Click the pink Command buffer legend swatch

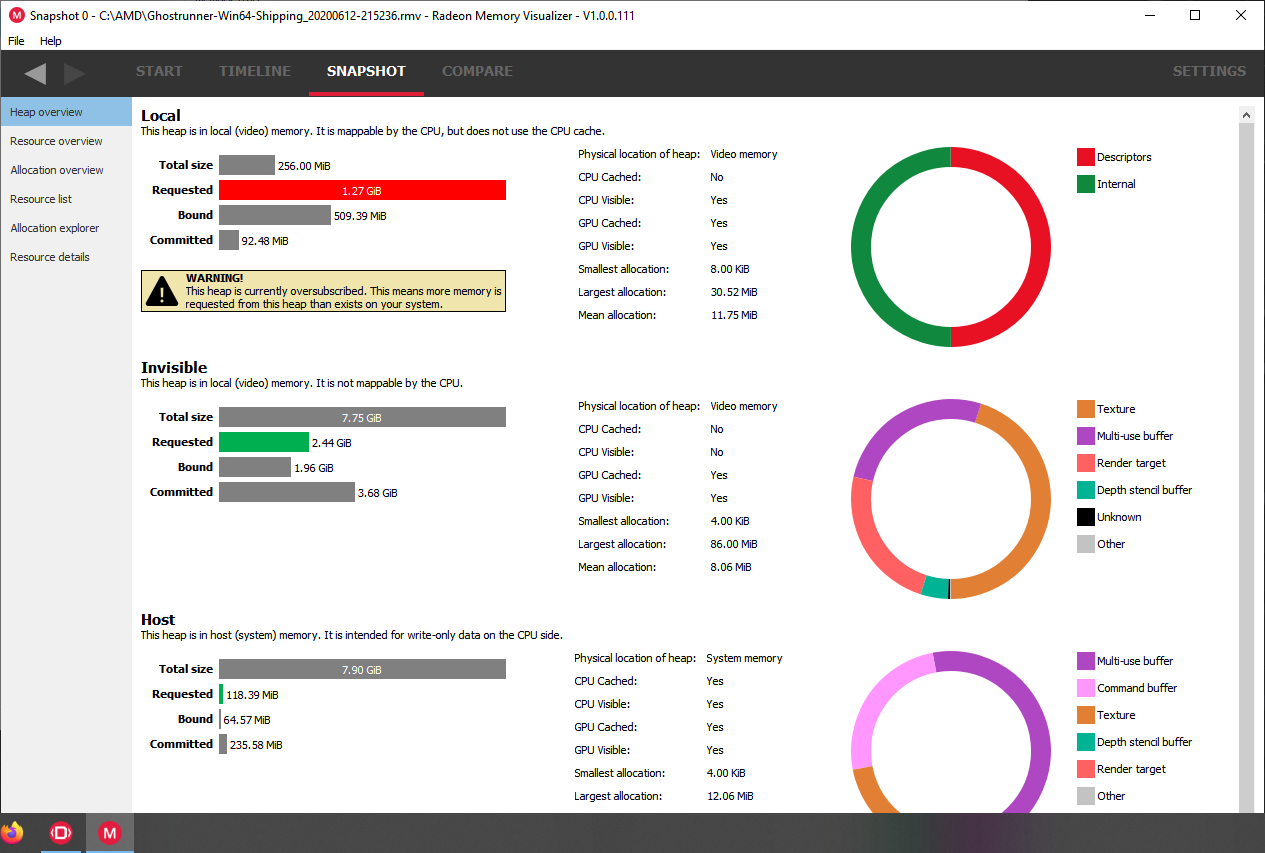(x=1086, y=688)
